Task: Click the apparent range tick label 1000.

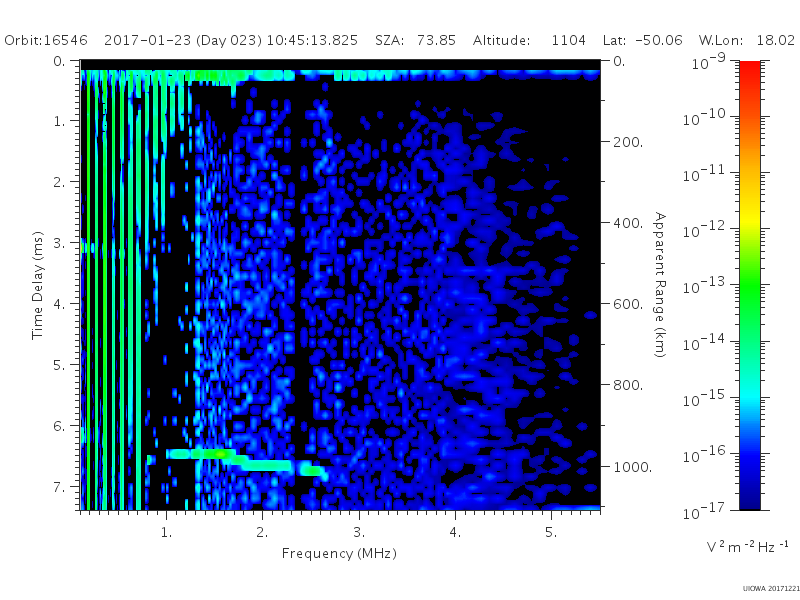Action: point(632,467)
